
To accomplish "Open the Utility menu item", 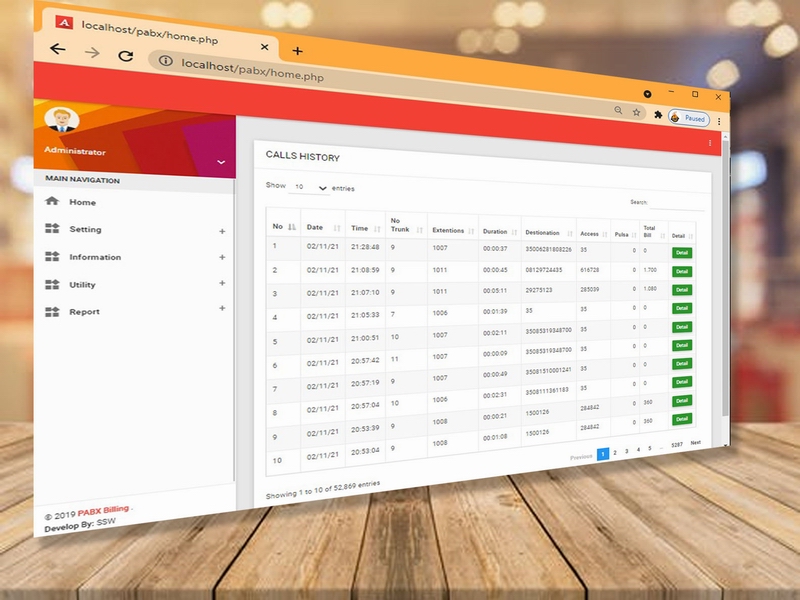I will click(82, 285).
